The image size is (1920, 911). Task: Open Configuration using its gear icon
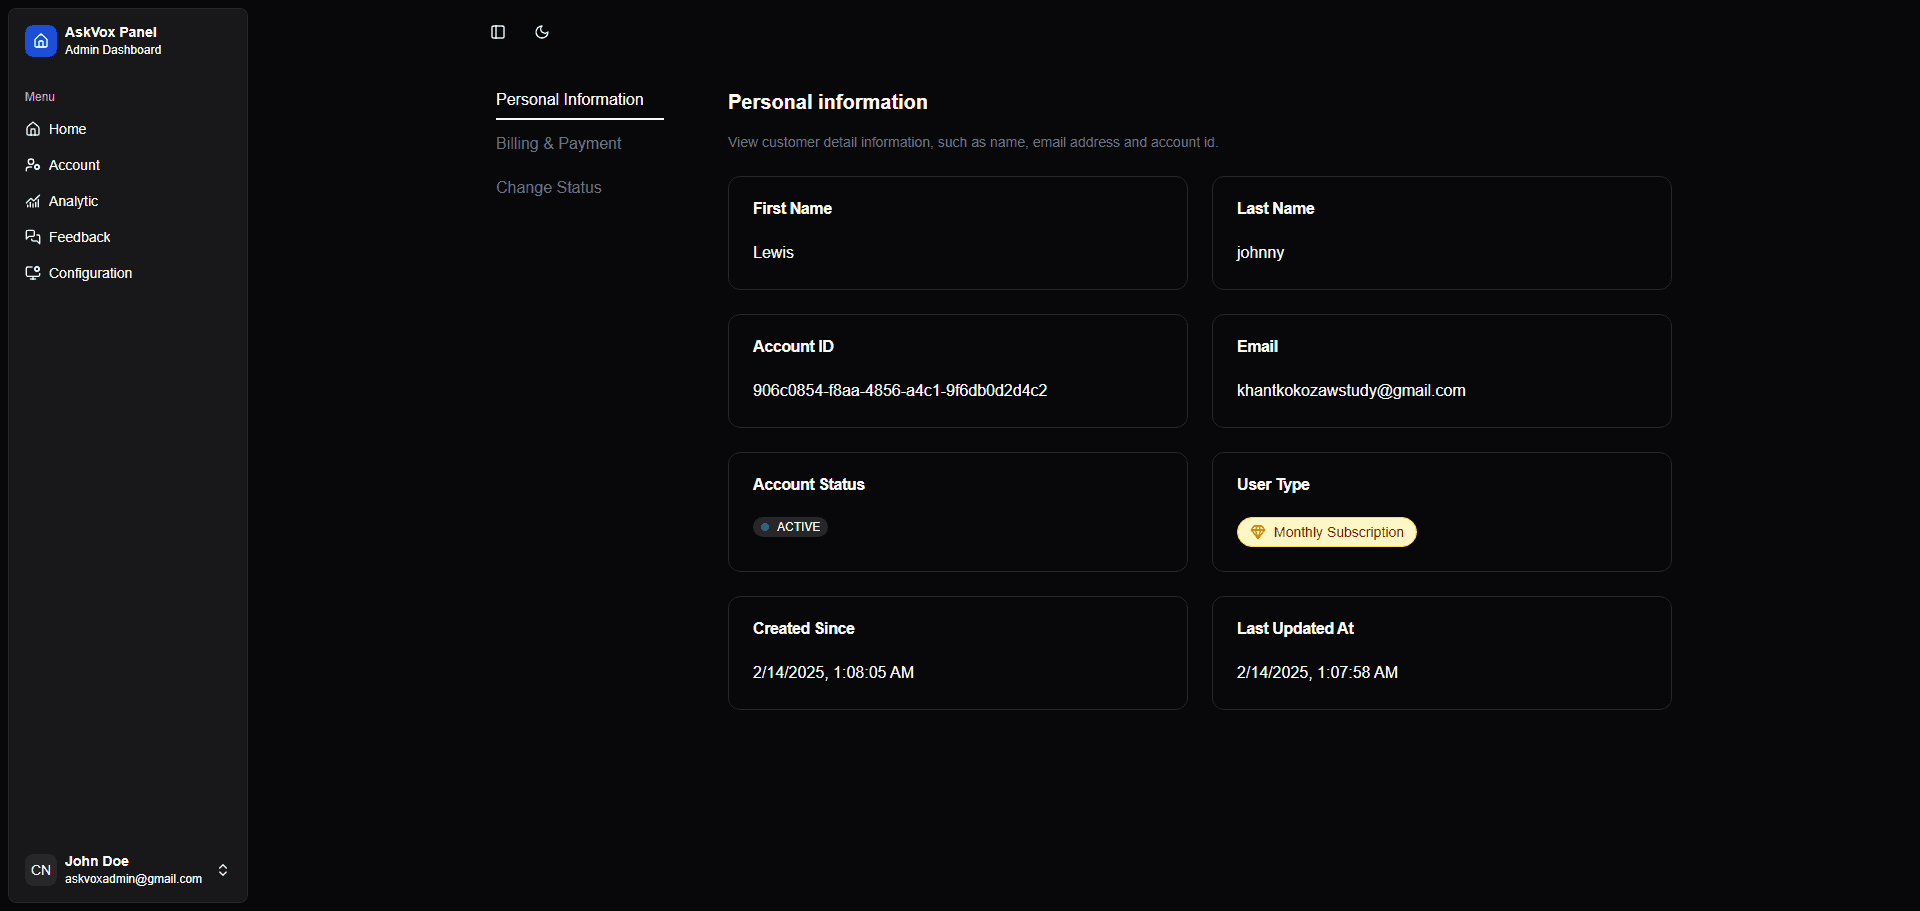tap(33, 273)
